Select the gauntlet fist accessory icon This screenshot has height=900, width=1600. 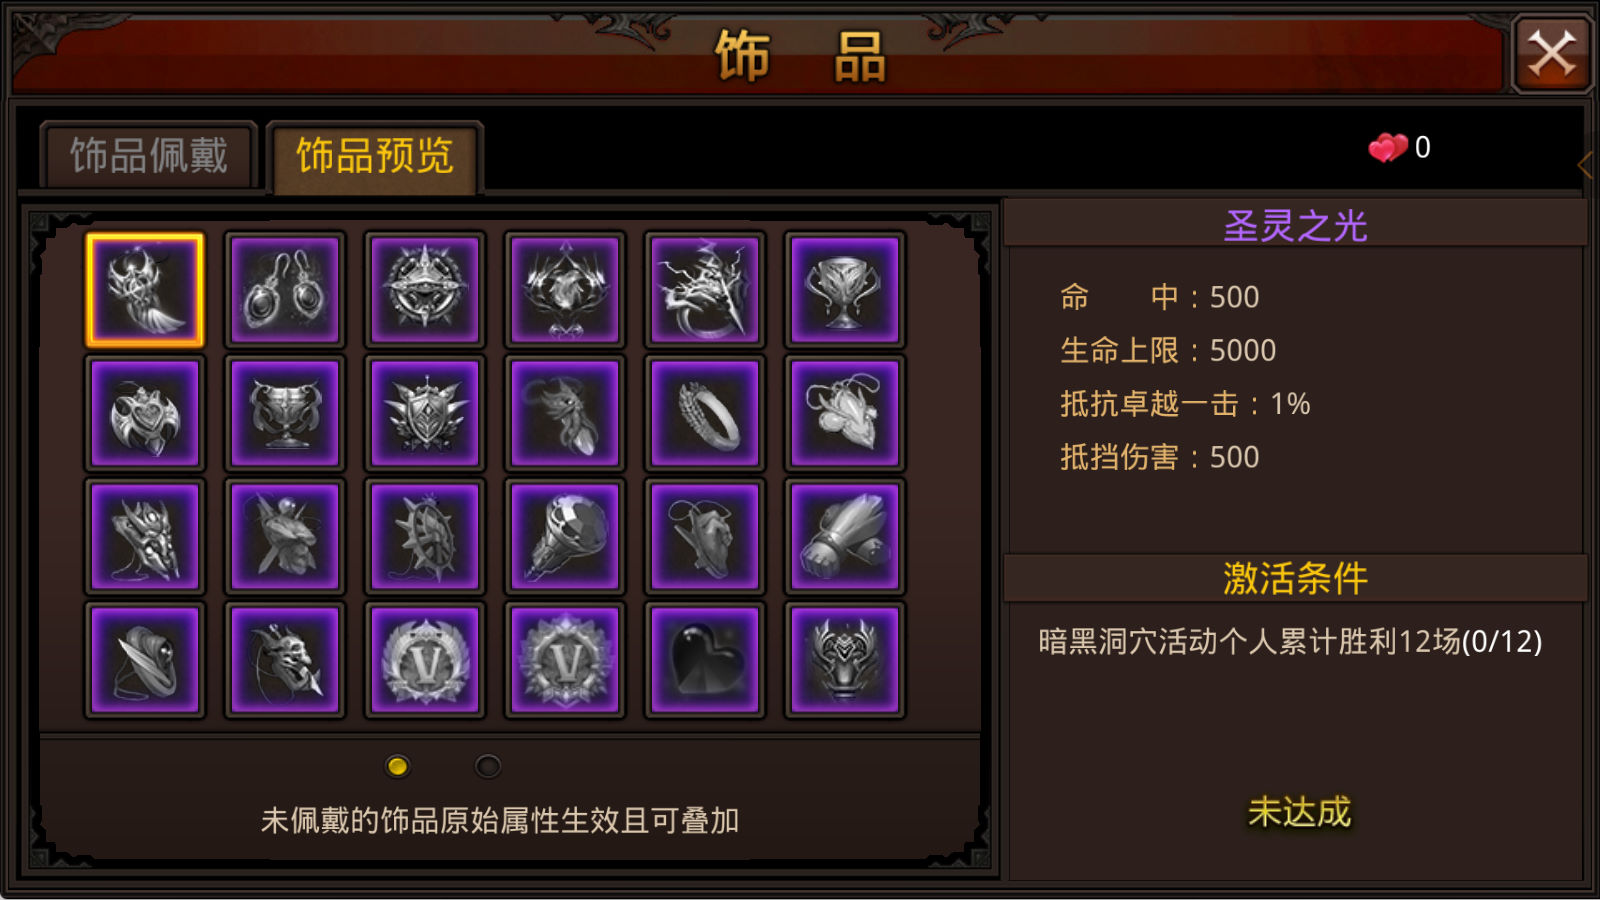click(845, 537)
